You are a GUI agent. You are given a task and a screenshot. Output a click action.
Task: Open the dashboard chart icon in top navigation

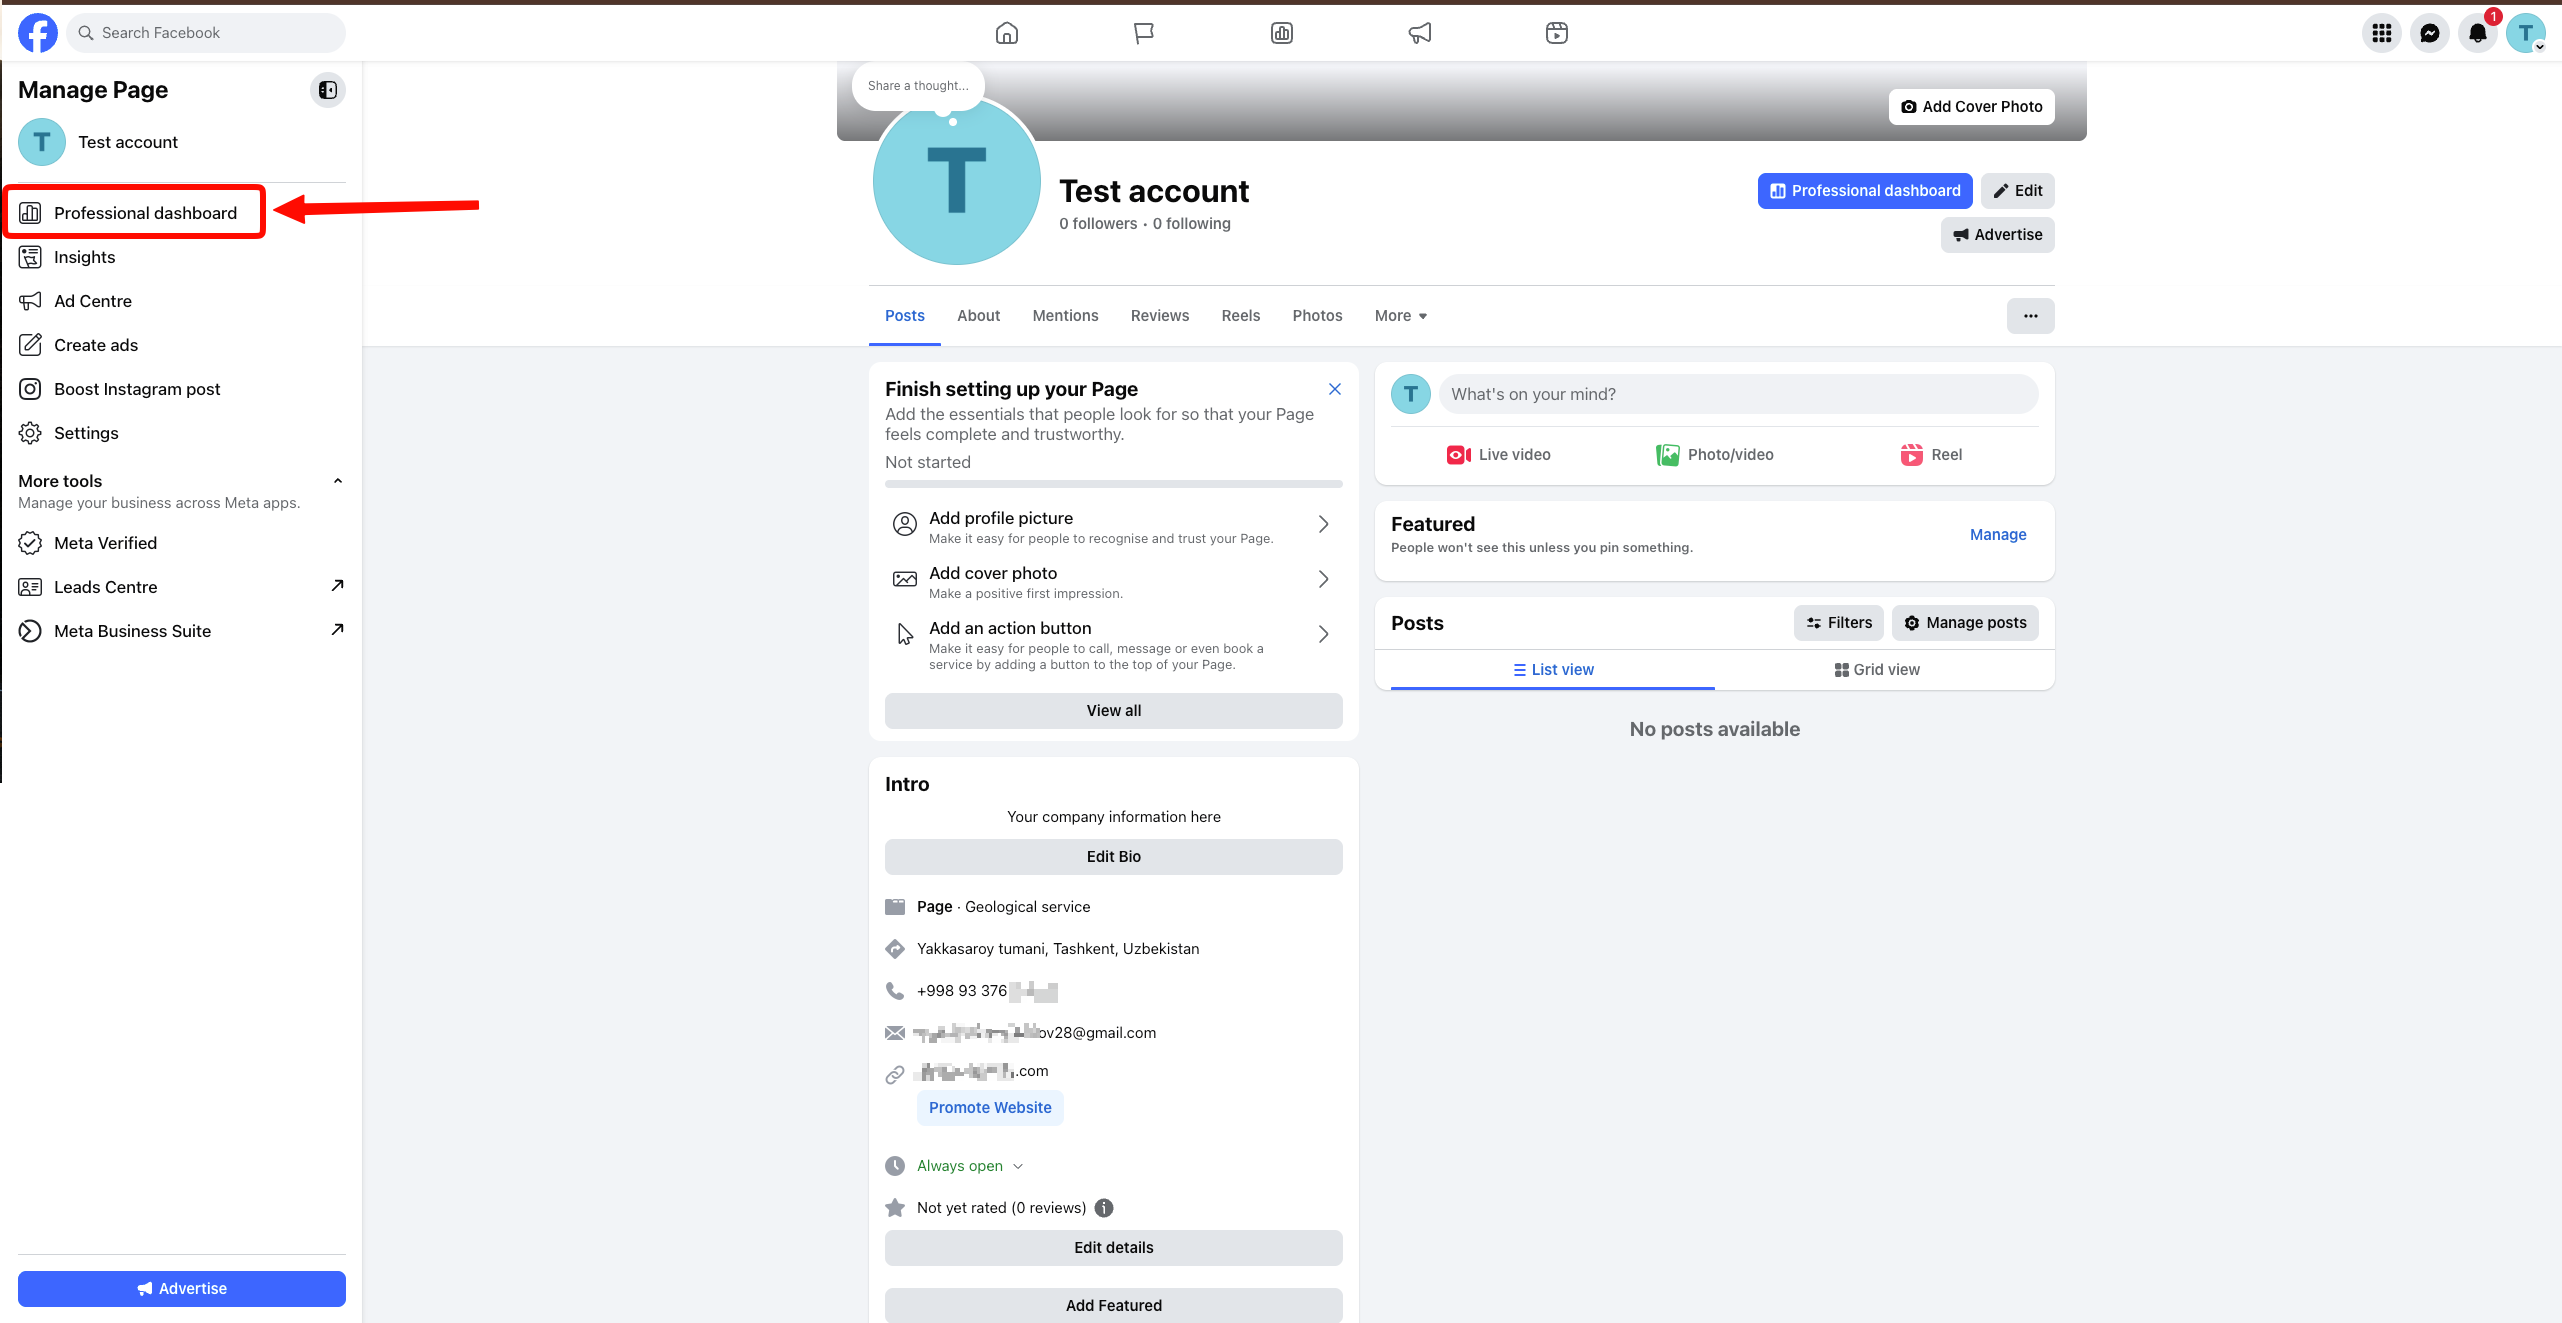click(x=1282, y=33)
